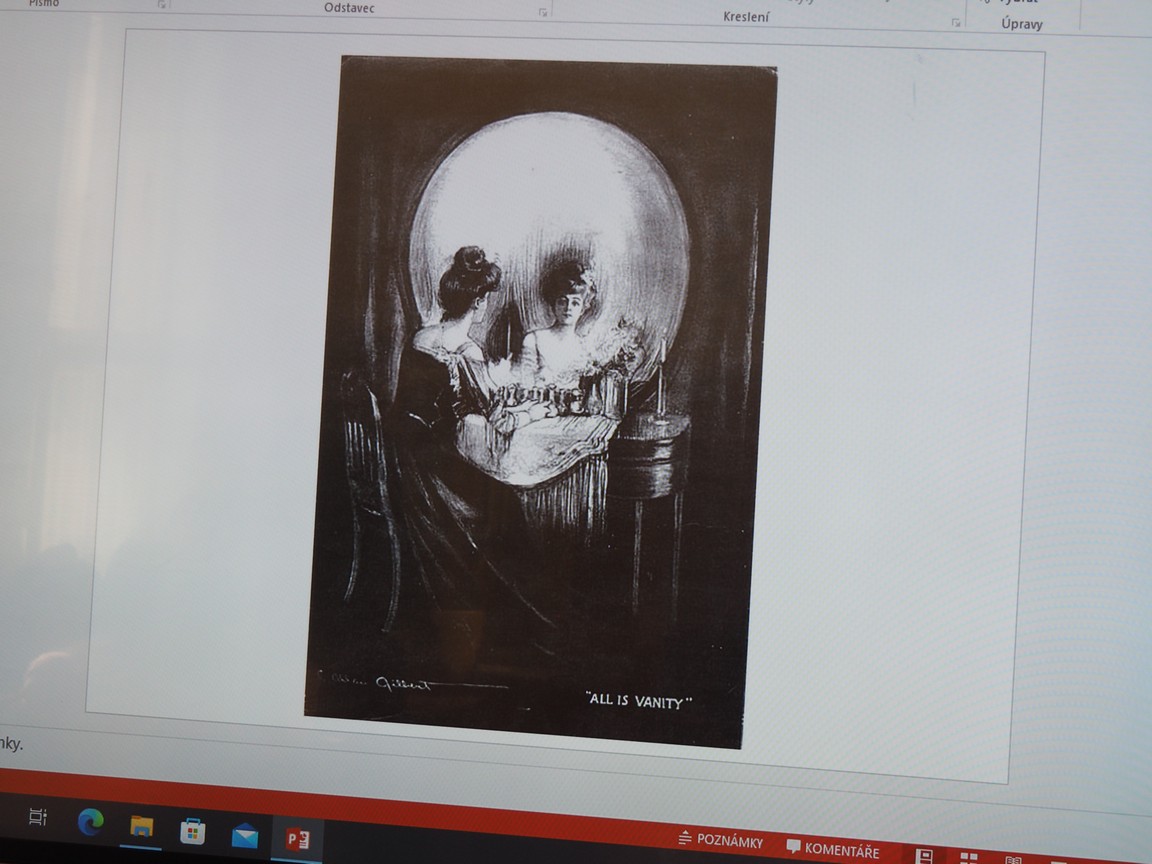1152x864 pixels.
Task: Switch to Reading view in status bar
Action: (x=1014, y=860)
